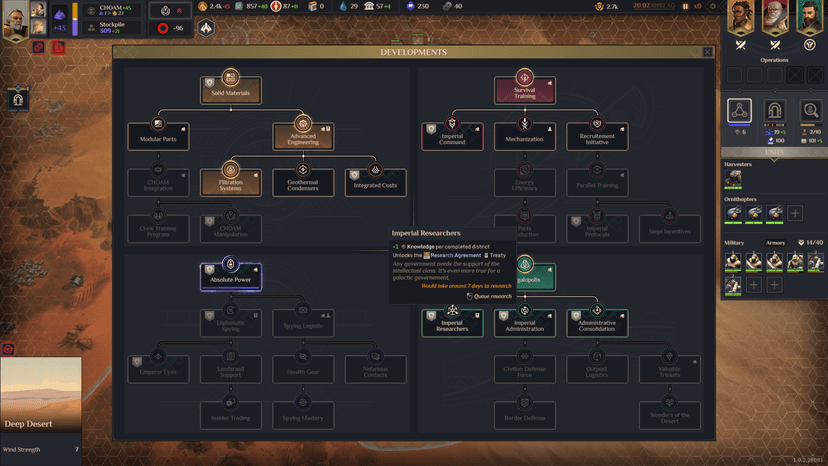Click the water resource counter showing 29
Screen dimensions: 828x466
pos(349,6)
